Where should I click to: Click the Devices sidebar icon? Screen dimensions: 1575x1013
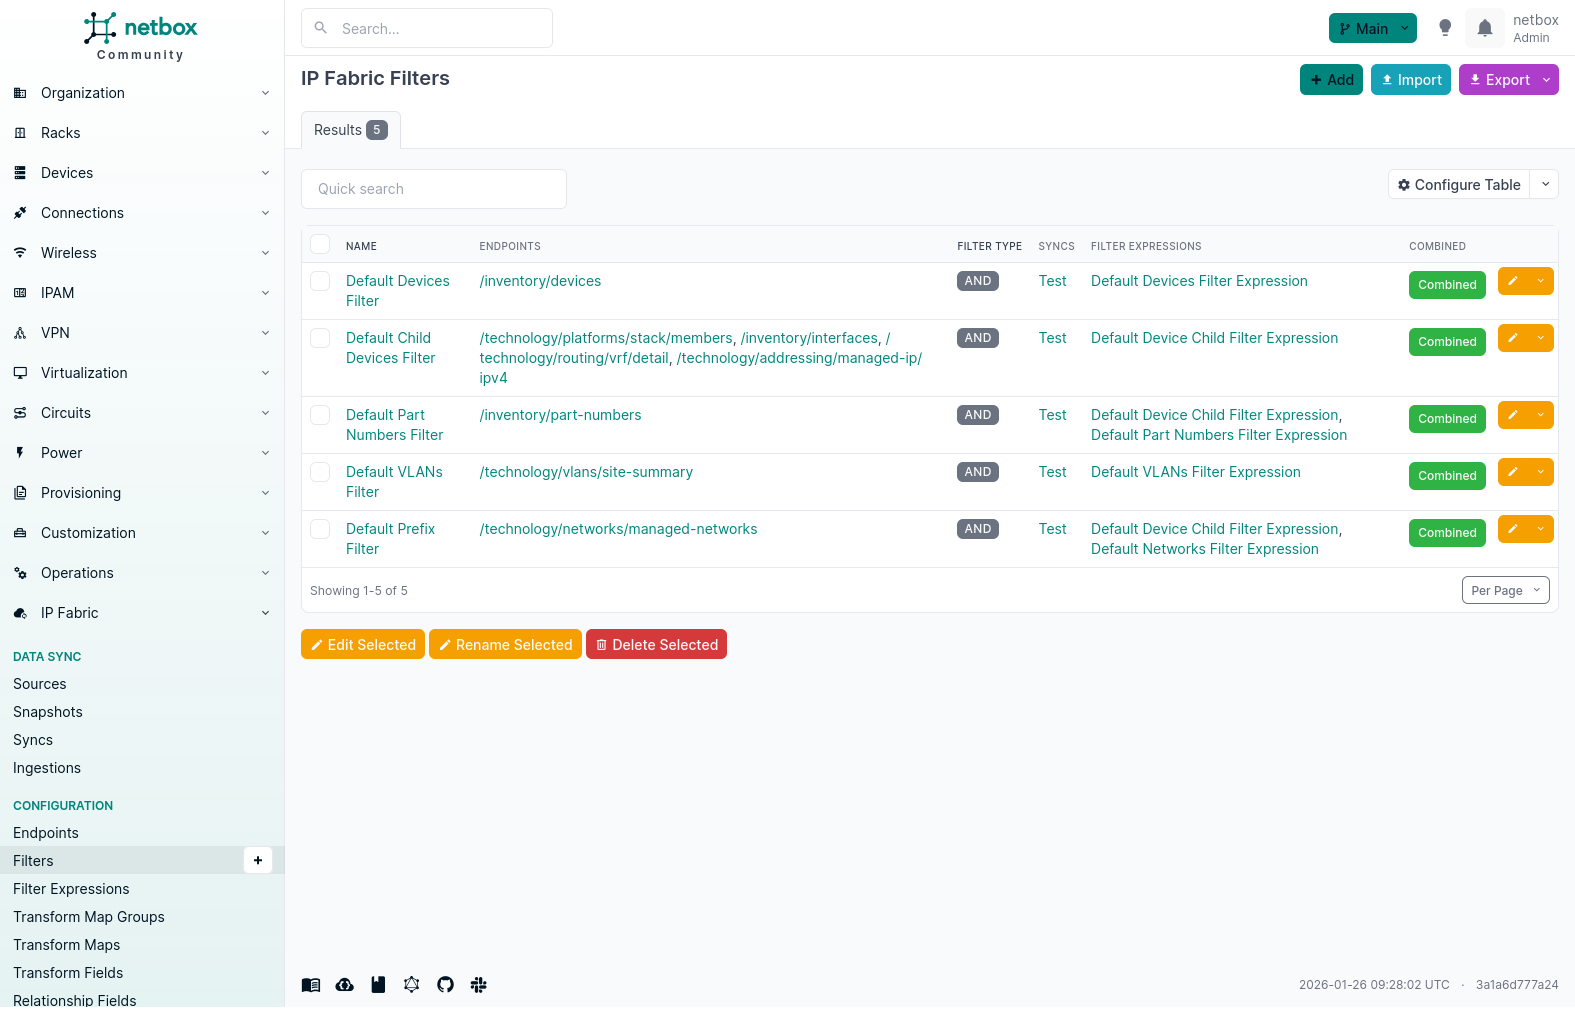tap(20, 173)
